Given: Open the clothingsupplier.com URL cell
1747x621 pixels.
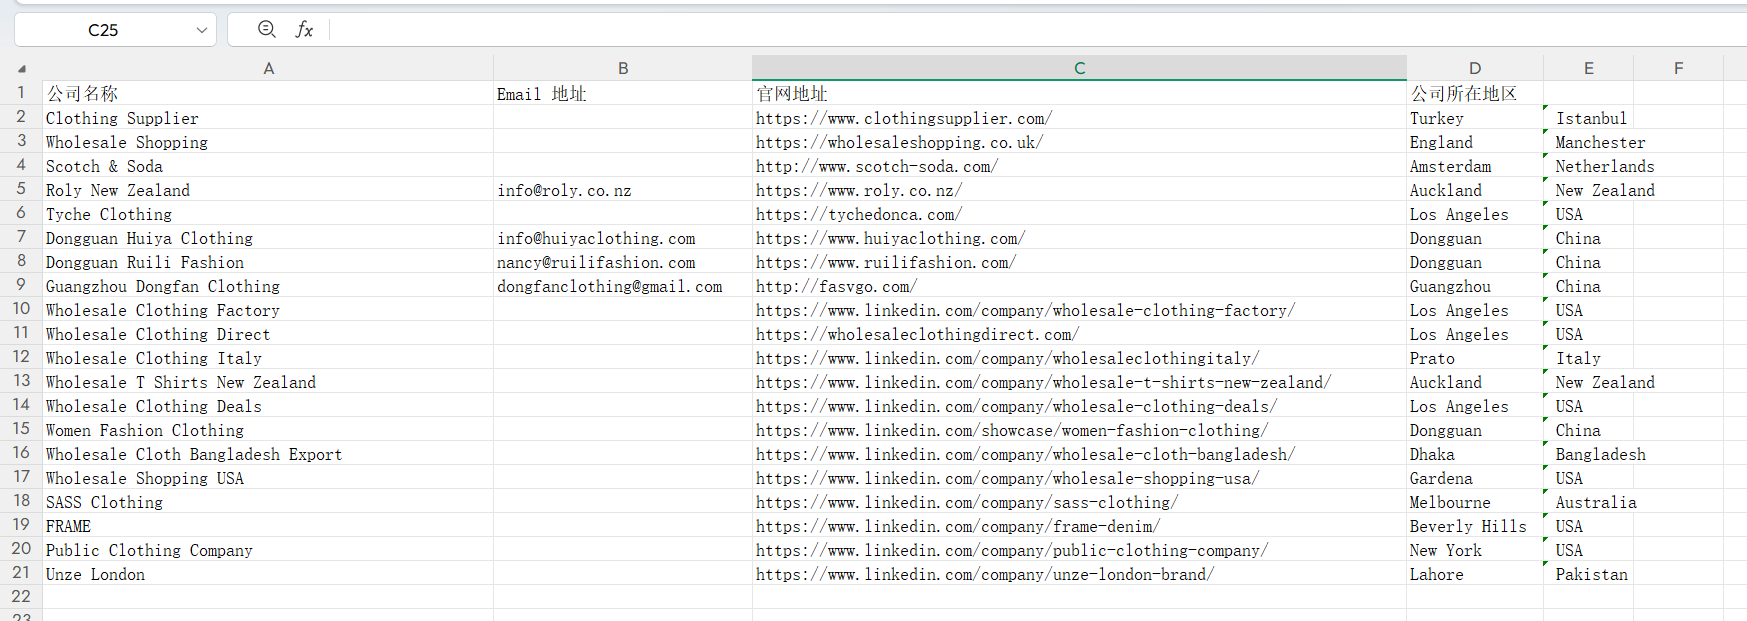Looking at the screenshot, I should 1079,118.
